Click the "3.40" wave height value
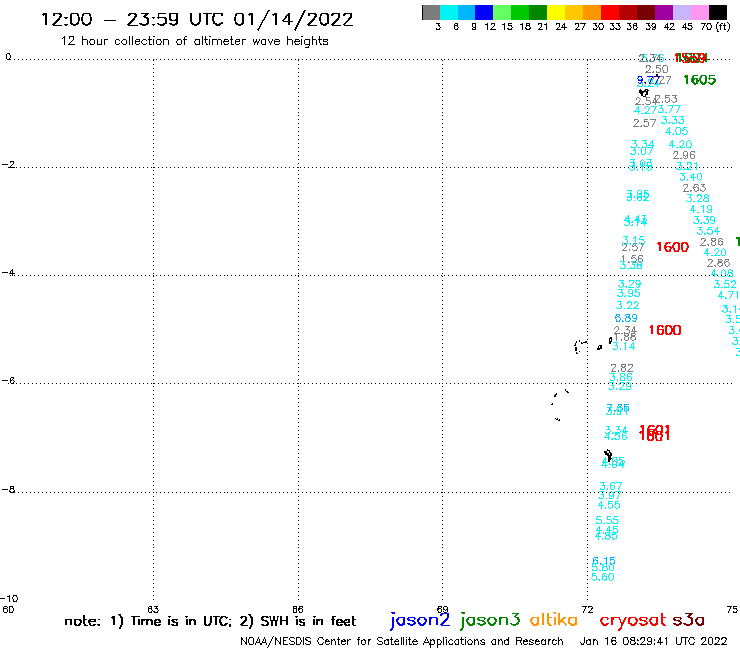The image size is (740, 650). click(691, 177)
